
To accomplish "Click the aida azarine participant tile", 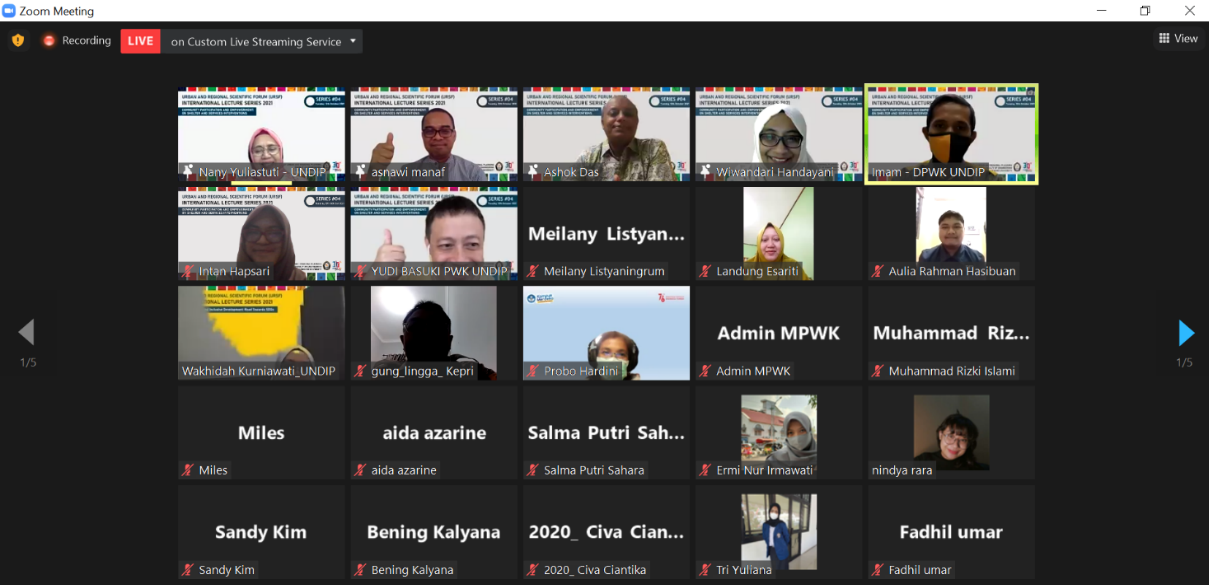I will tap(434, 433).
